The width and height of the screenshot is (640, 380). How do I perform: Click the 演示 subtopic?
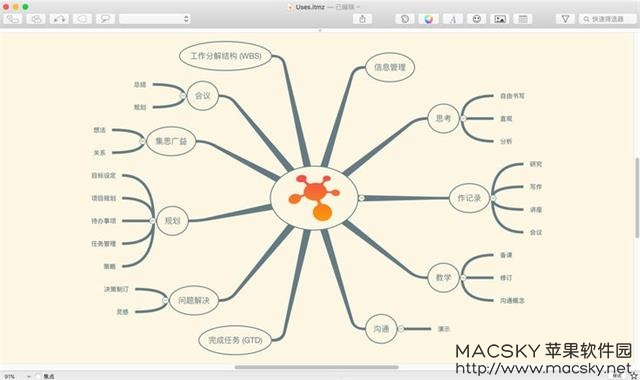[x=444, y=329]
